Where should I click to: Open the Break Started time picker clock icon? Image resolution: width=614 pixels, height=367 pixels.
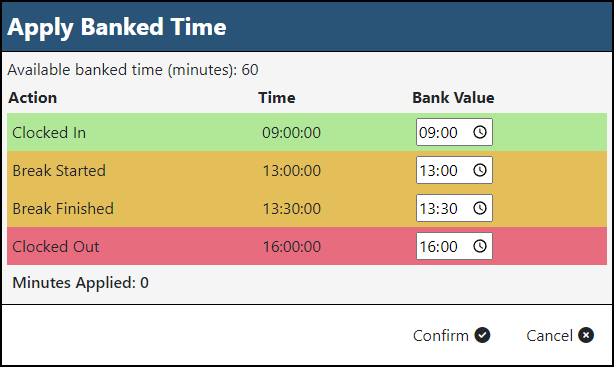tap(480, 170)
